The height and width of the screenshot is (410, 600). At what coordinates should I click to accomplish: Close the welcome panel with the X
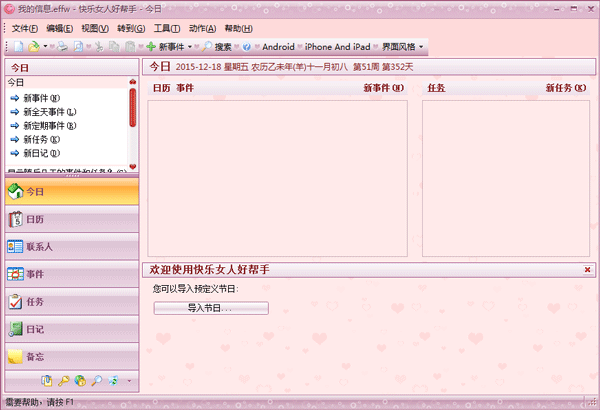coord(586,269)
